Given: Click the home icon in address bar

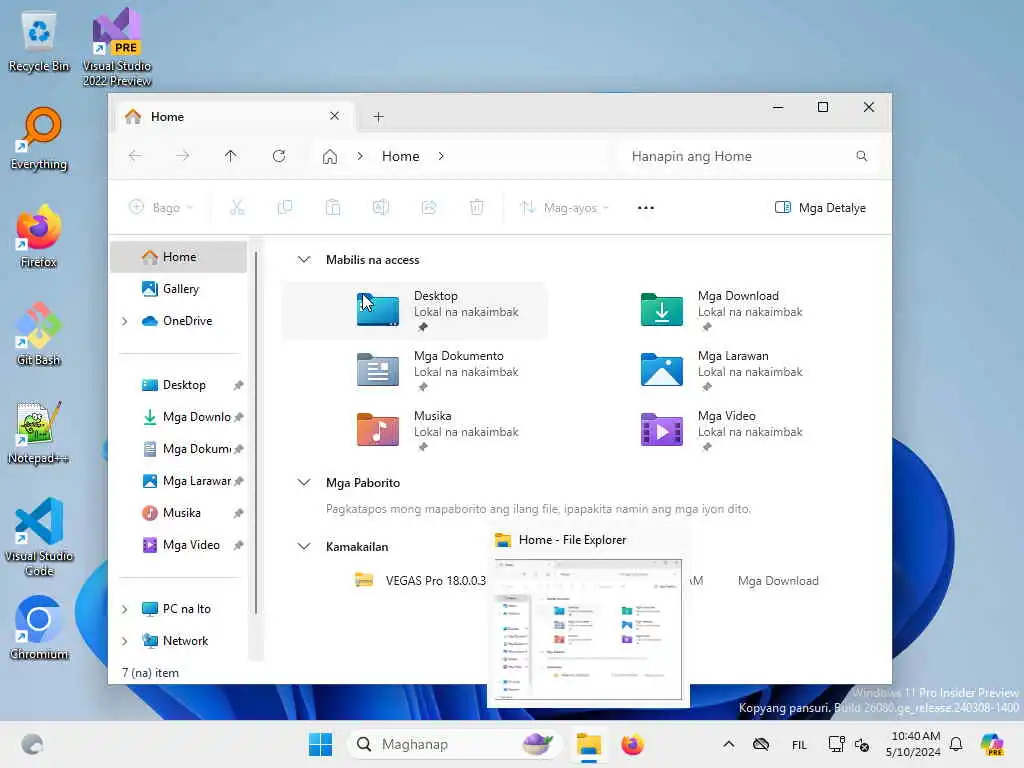Looking at the screenshot, I should point(330,157).
